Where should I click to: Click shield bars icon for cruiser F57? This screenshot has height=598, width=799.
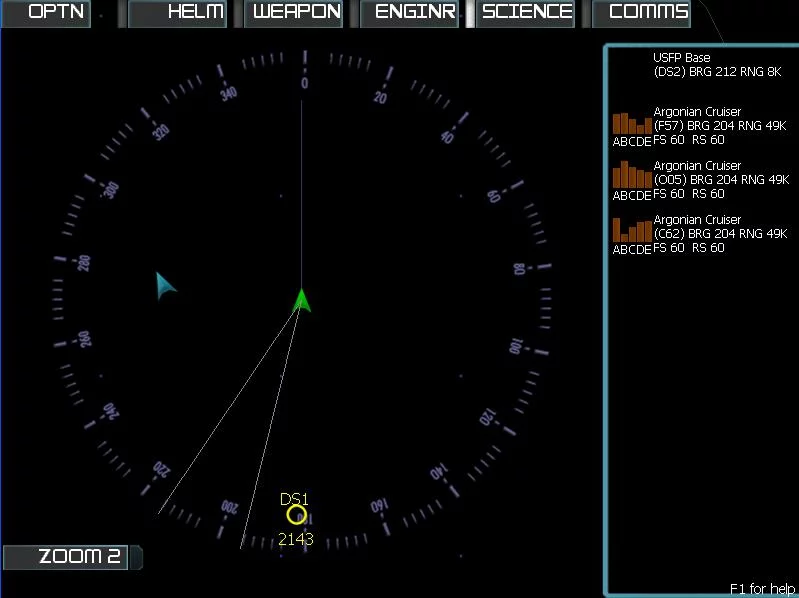pos(632,124)
